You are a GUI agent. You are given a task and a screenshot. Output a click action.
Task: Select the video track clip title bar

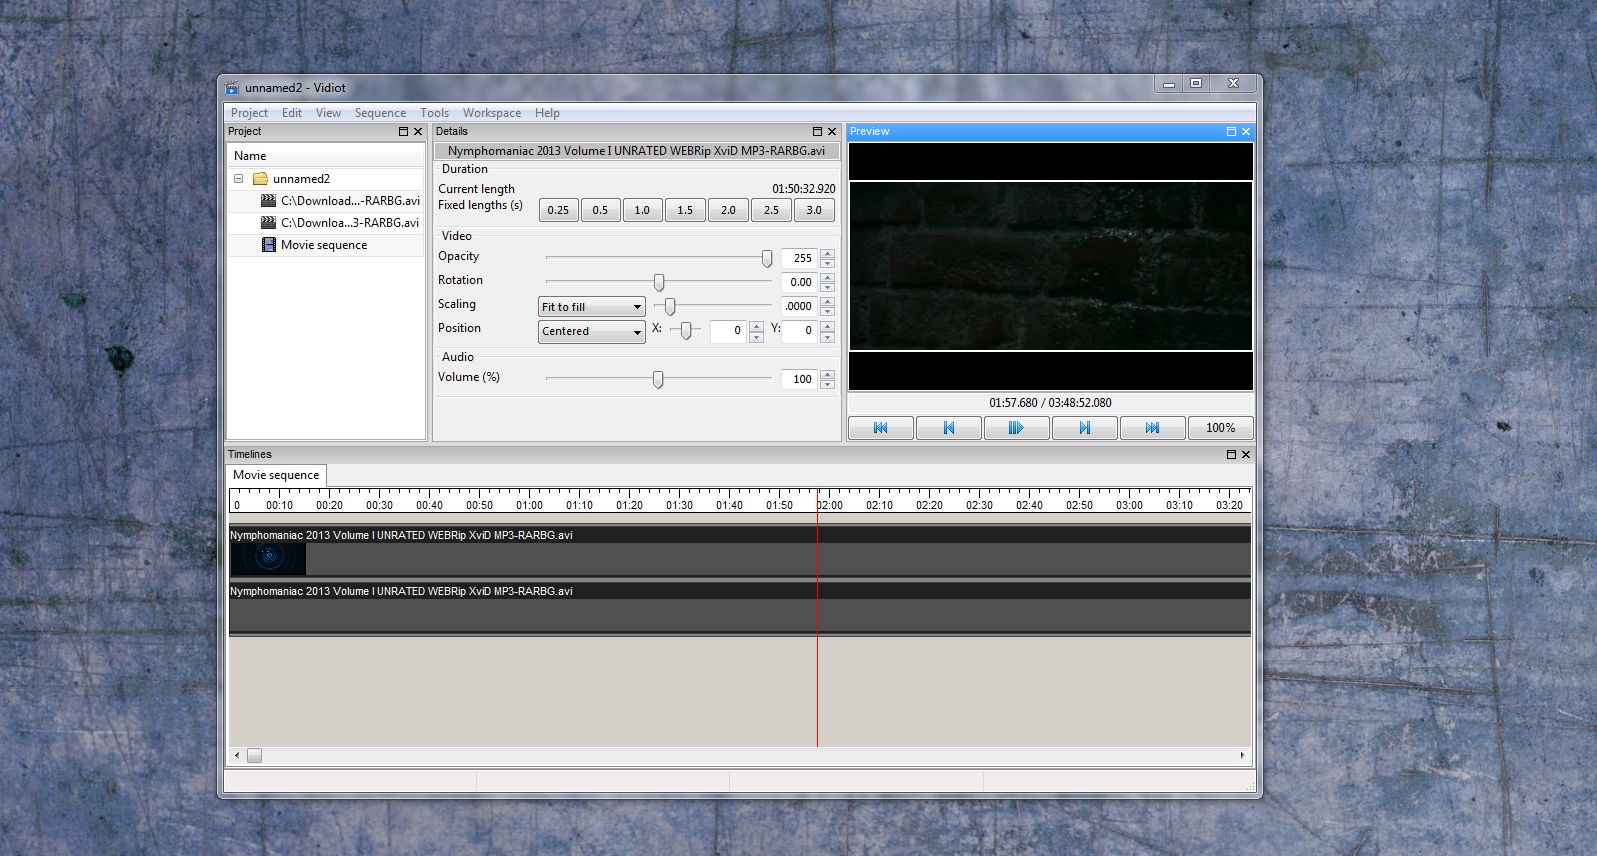740,535
